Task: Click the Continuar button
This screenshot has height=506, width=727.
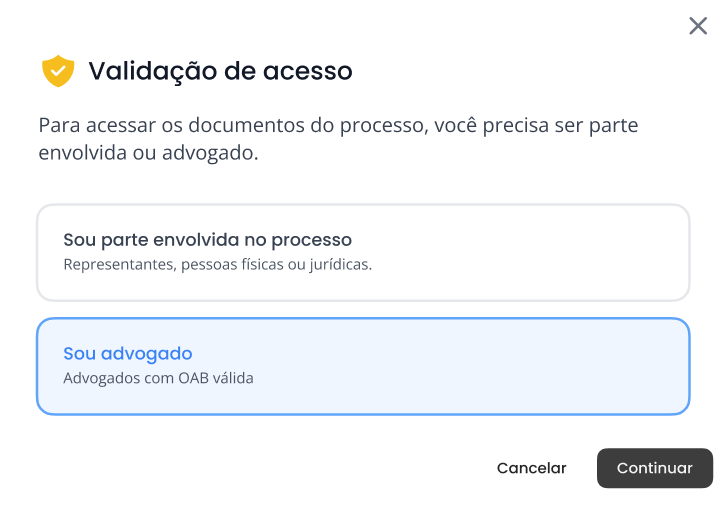Action: tap(655, 468)
